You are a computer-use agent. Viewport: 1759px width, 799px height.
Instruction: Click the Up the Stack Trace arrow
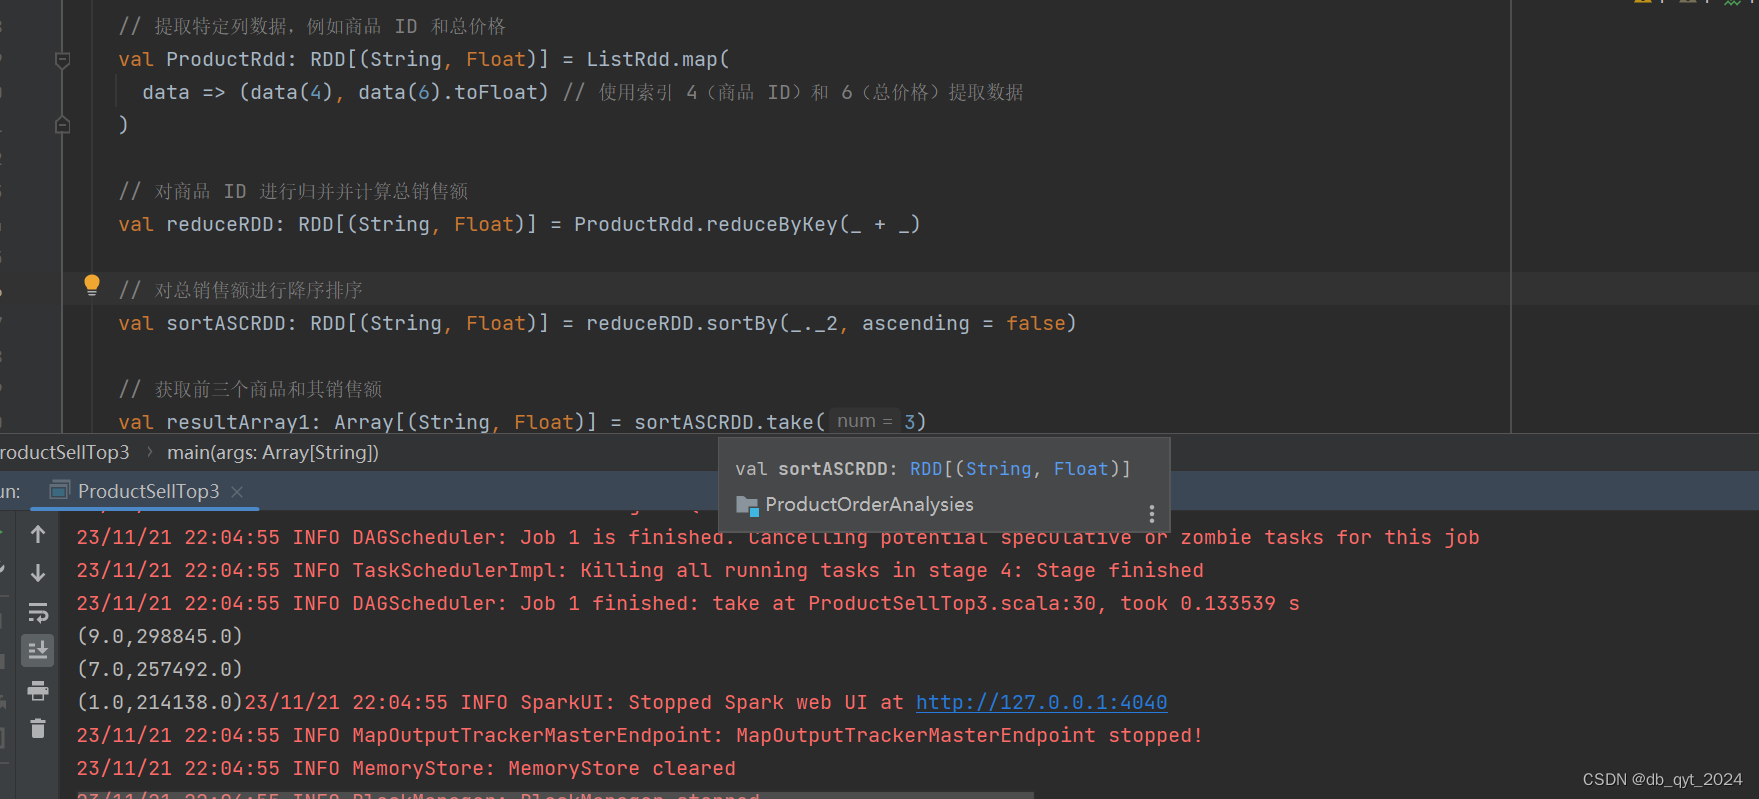[x=38, y=535]
